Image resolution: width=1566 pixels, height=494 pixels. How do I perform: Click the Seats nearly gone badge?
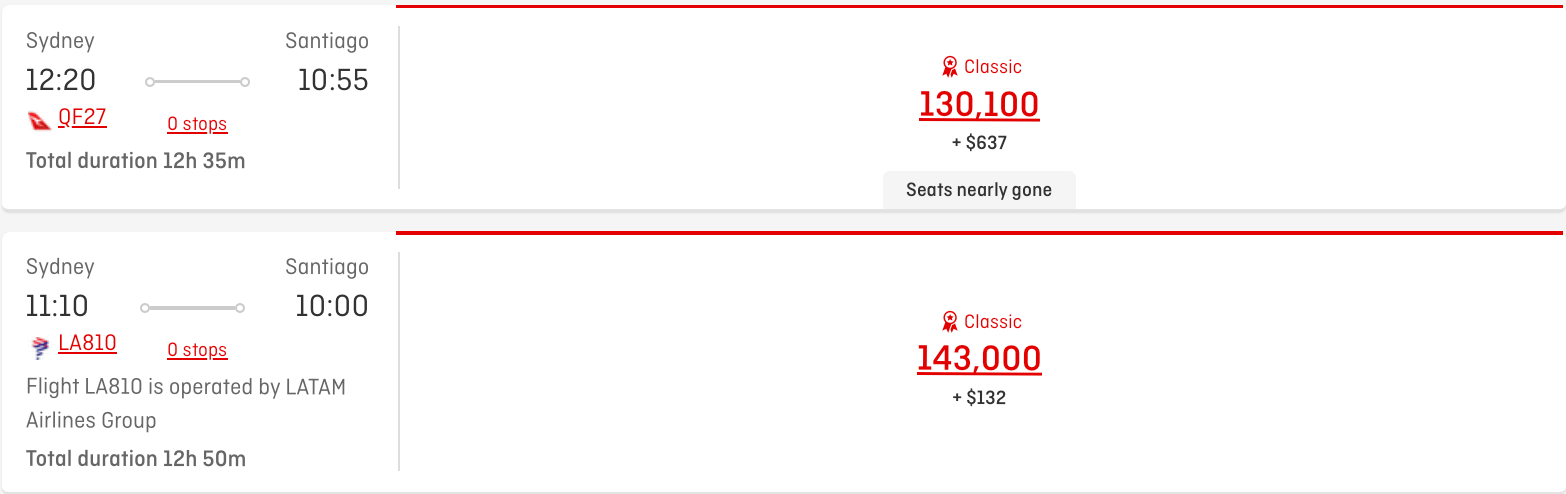pos(979,190)
